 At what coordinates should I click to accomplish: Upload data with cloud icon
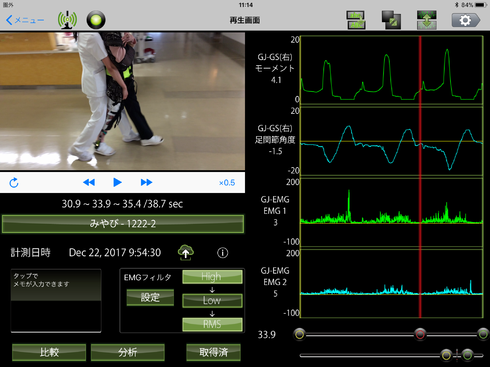coord(186,252)
